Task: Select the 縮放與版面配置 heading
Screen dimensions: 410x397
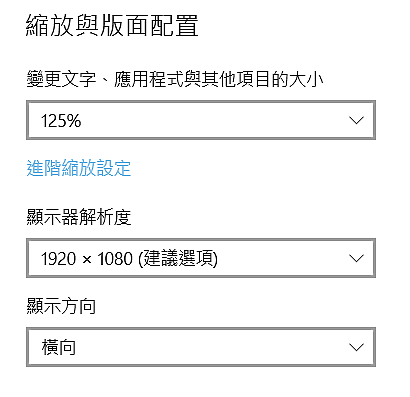Action: tap(112, 25)
